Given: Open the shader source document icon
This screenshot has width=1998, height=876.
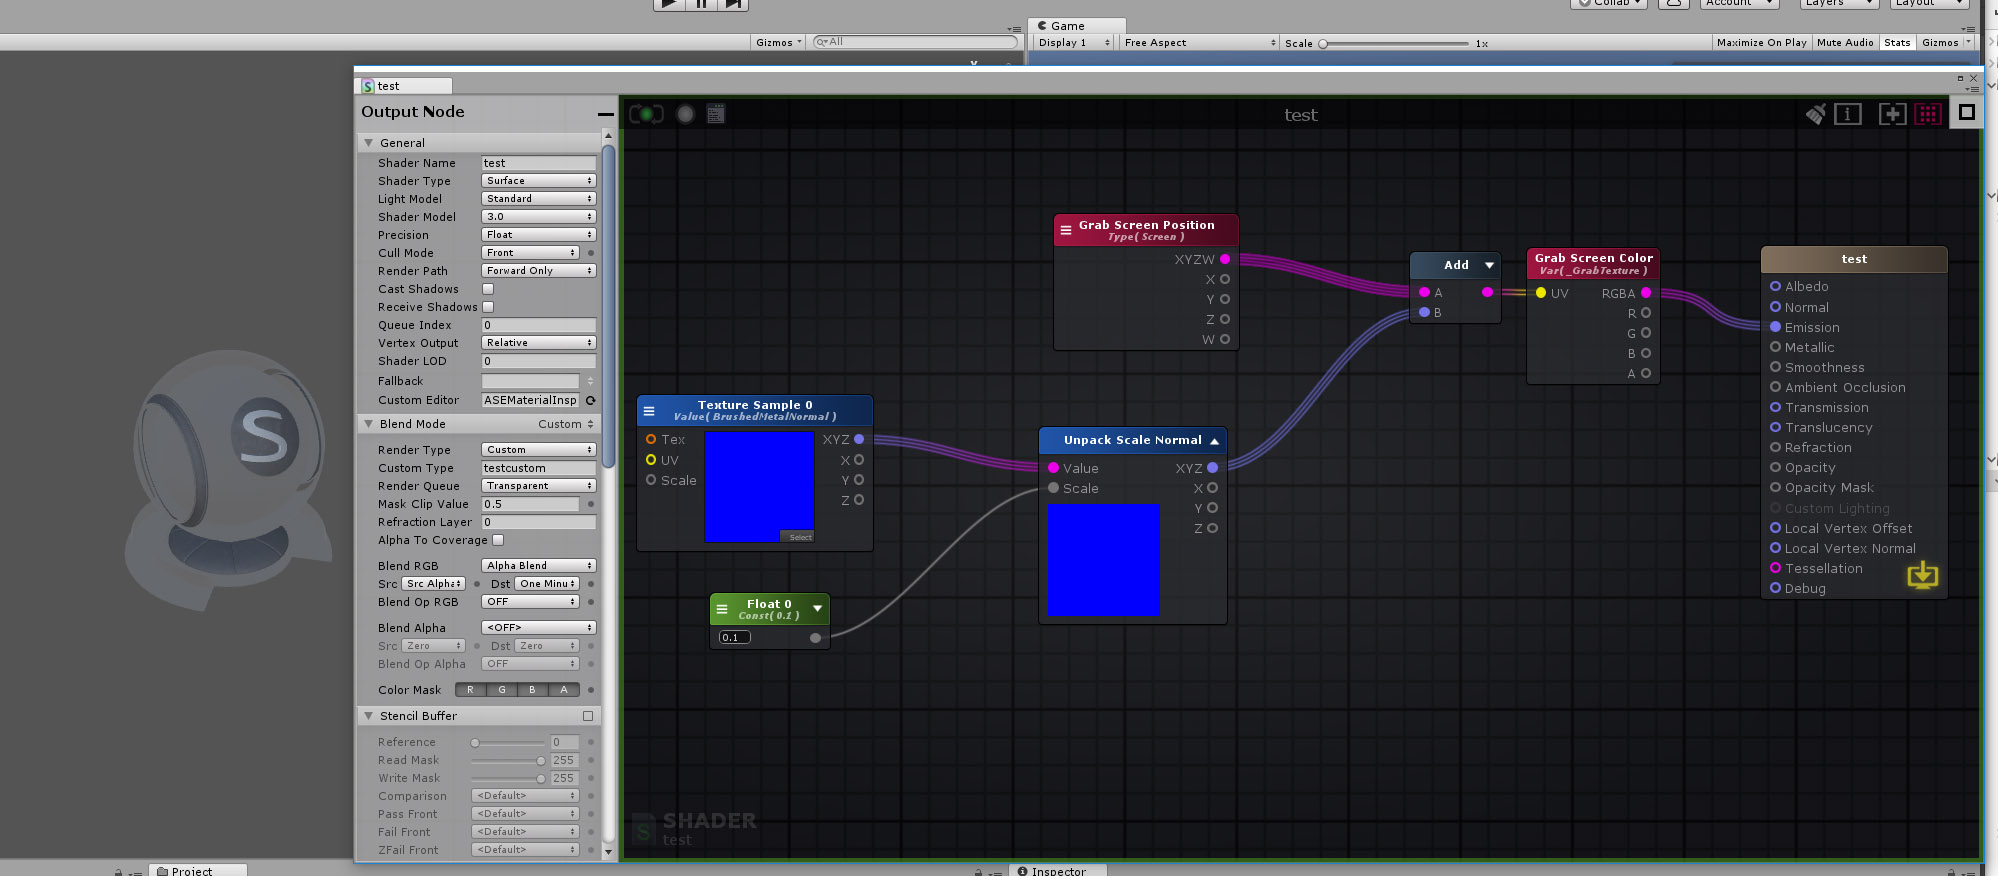Looking at the screenshot, I should 715,114.
